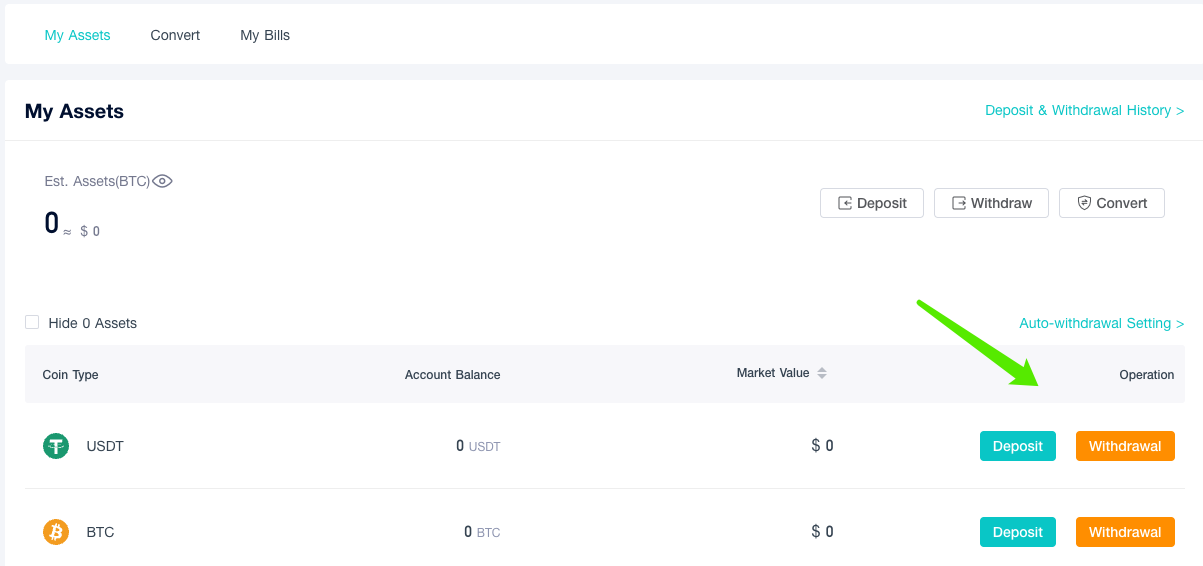
Task: Click the Account Balance column header
Action: tap(452, 375)
